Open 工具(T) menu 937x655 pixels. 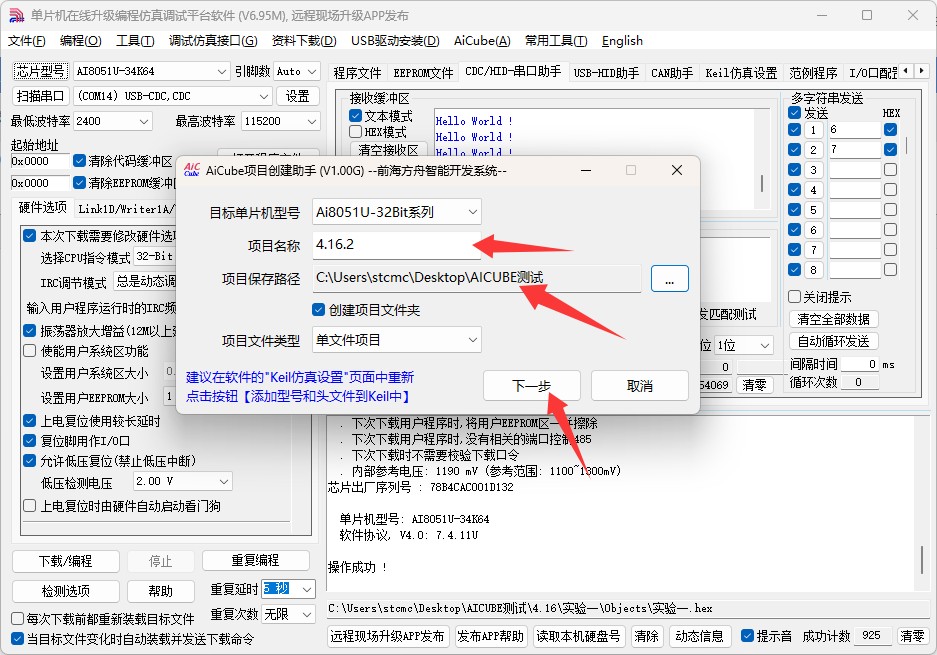pos(135,41)
